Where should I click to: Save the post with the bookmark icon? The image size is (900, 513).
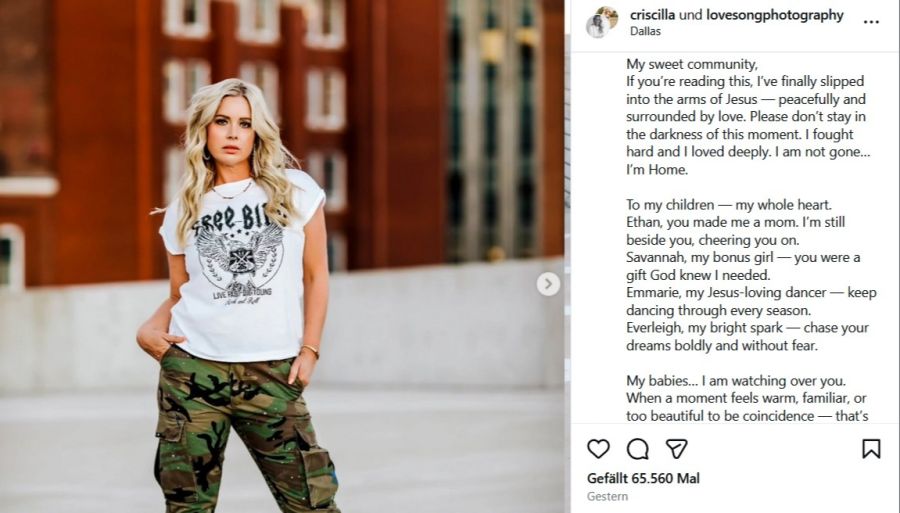click(871, 448)
